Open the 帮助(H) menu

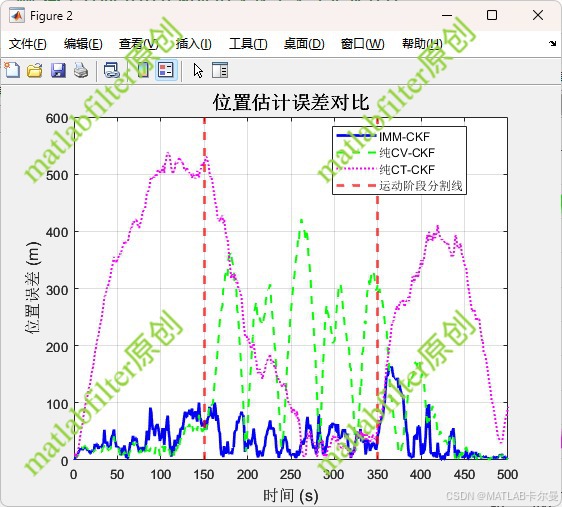[422, 44]
